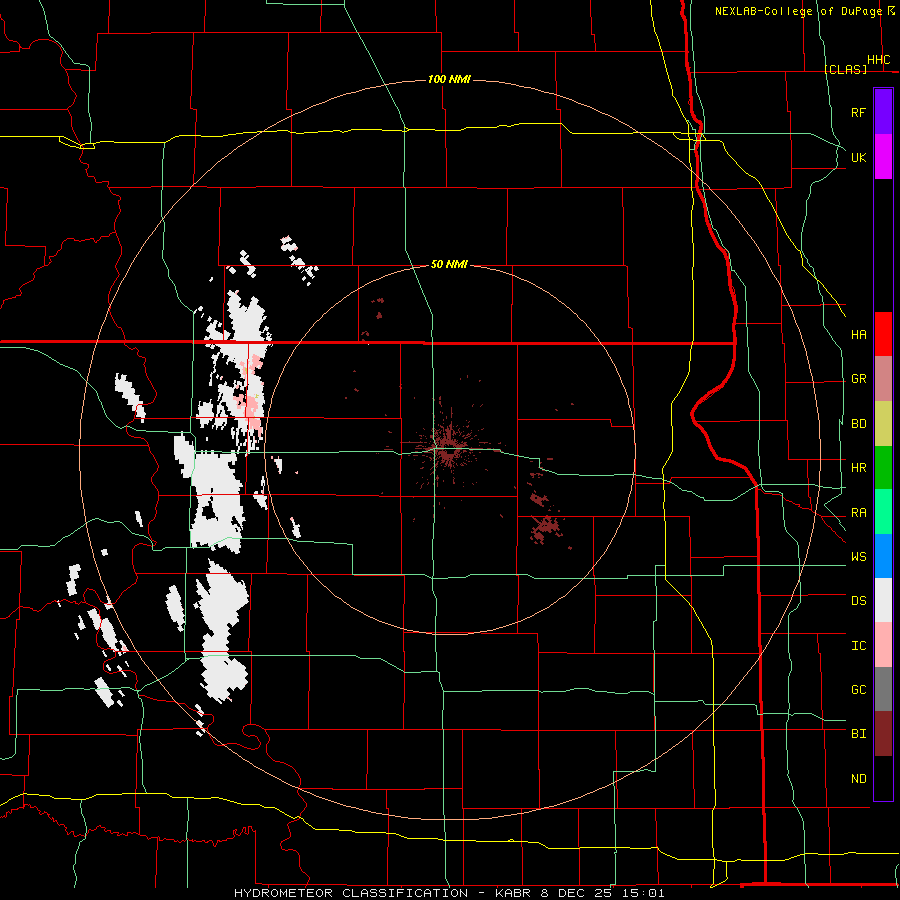
Task: Click the blue WS legend color swatch
Action: (883, 556)
